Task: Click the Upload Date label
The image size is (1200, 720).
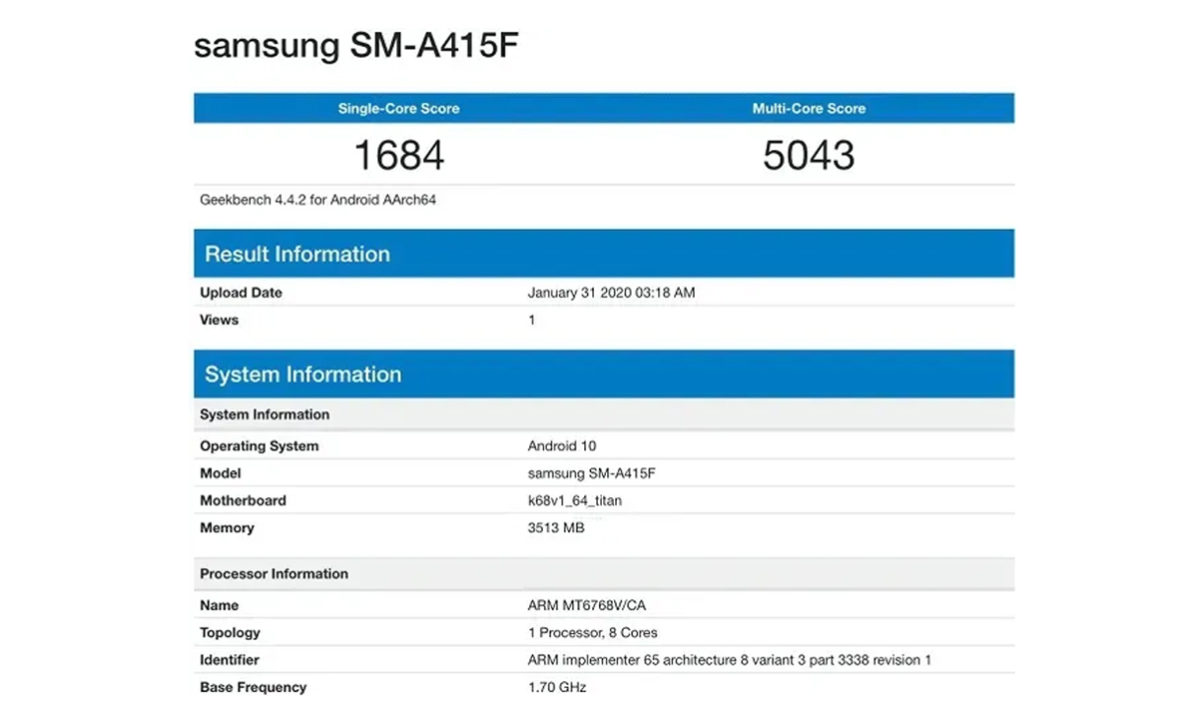Action: click(x=240, y=292)
